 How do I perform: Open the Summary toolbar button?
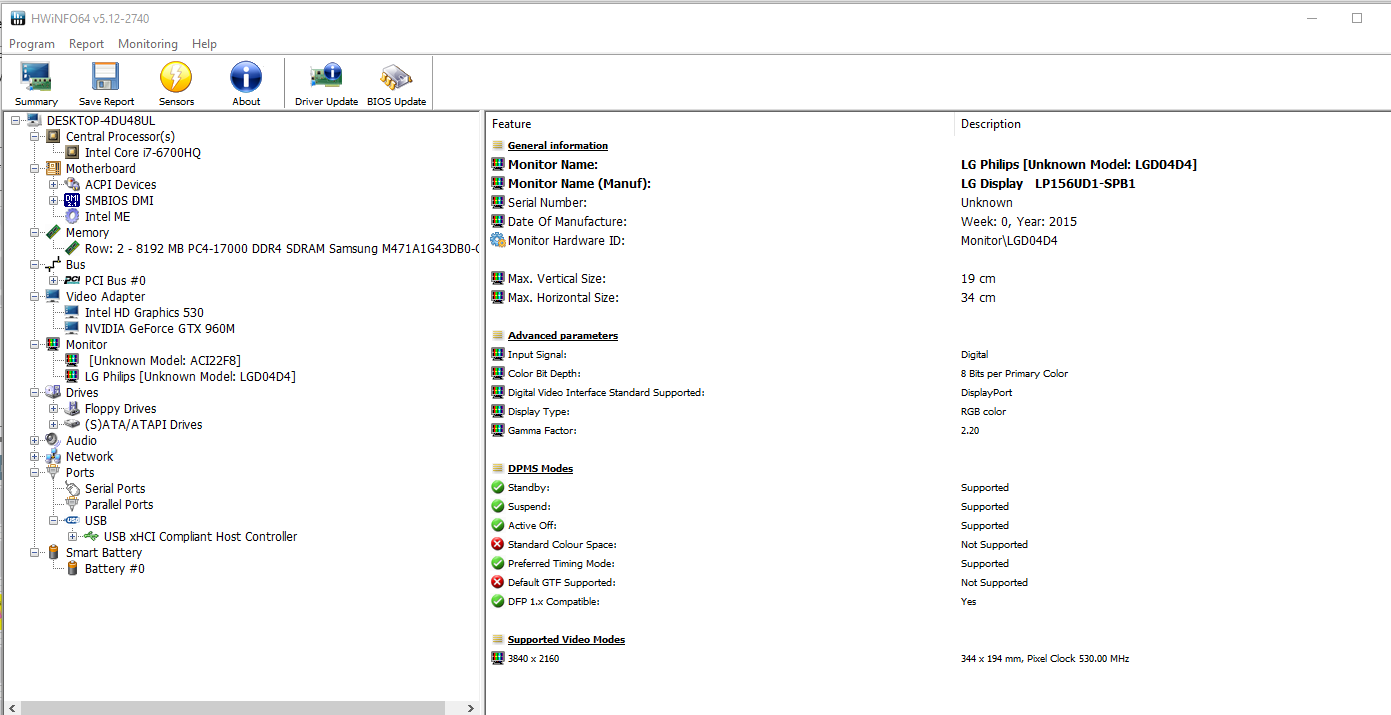point(36,84)
